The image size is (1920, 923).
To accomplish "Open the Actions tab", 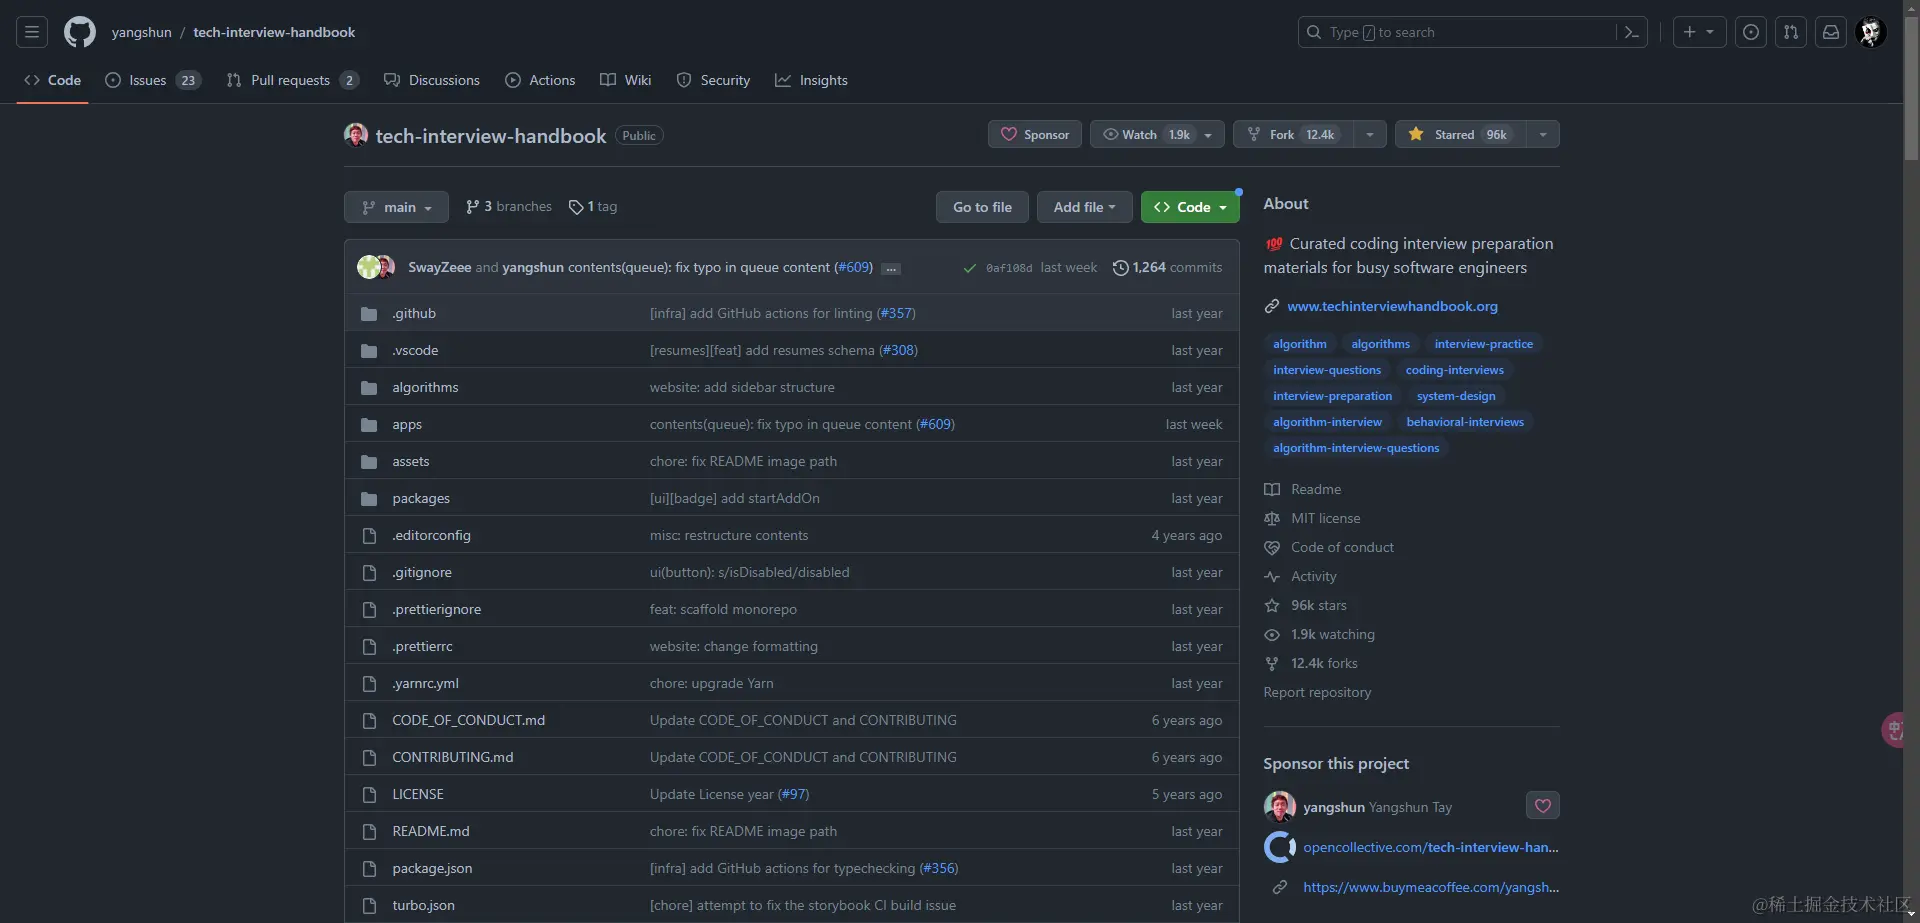I will click(540, 80).
